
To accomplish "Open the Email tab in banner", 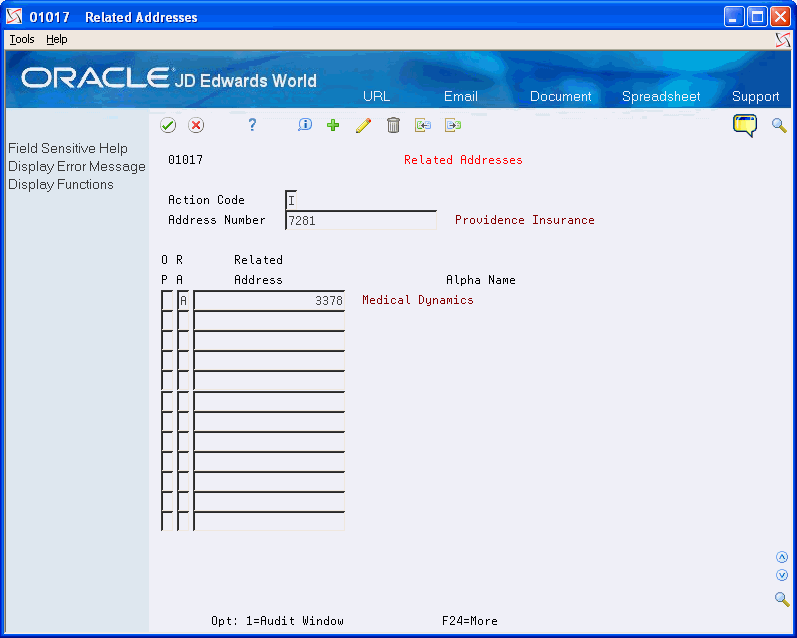I will (x=461, y=97).
